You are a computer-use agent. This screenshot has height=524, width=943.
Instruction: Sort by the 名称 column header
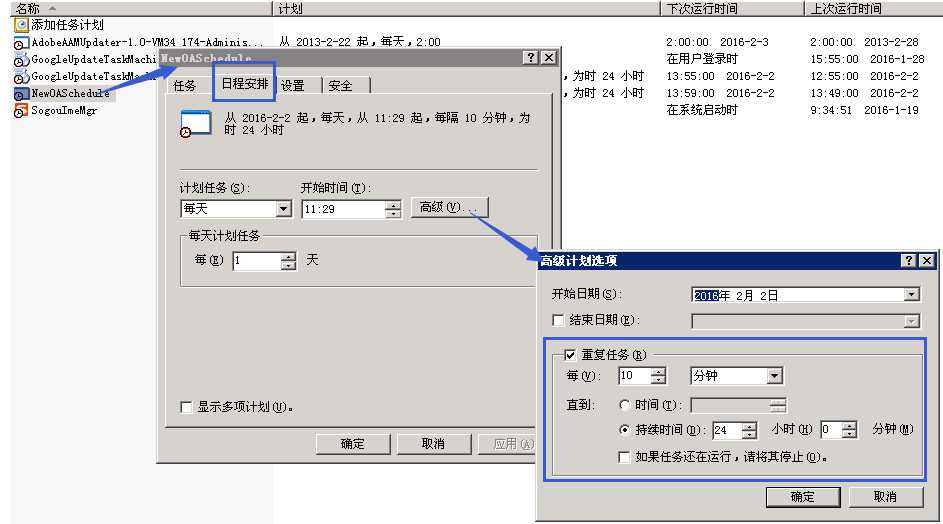click(x=141, y=8)
